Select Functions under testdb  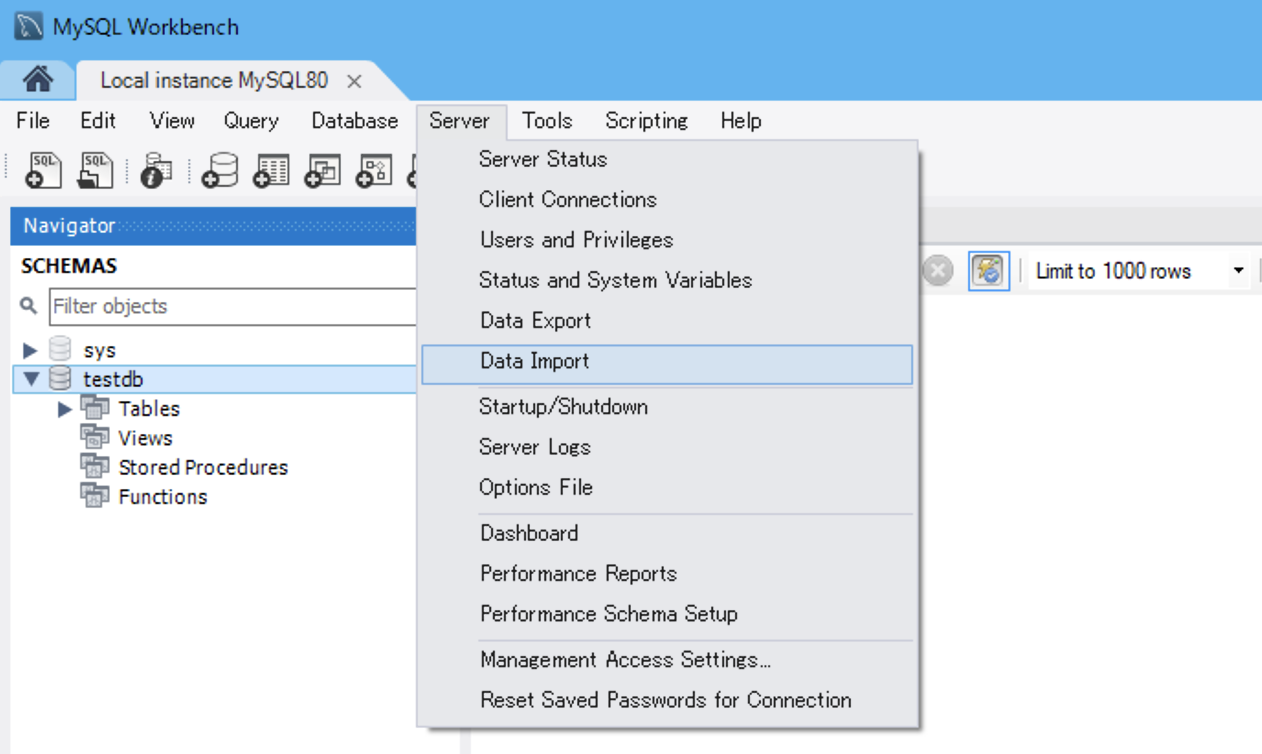(162, 496)
